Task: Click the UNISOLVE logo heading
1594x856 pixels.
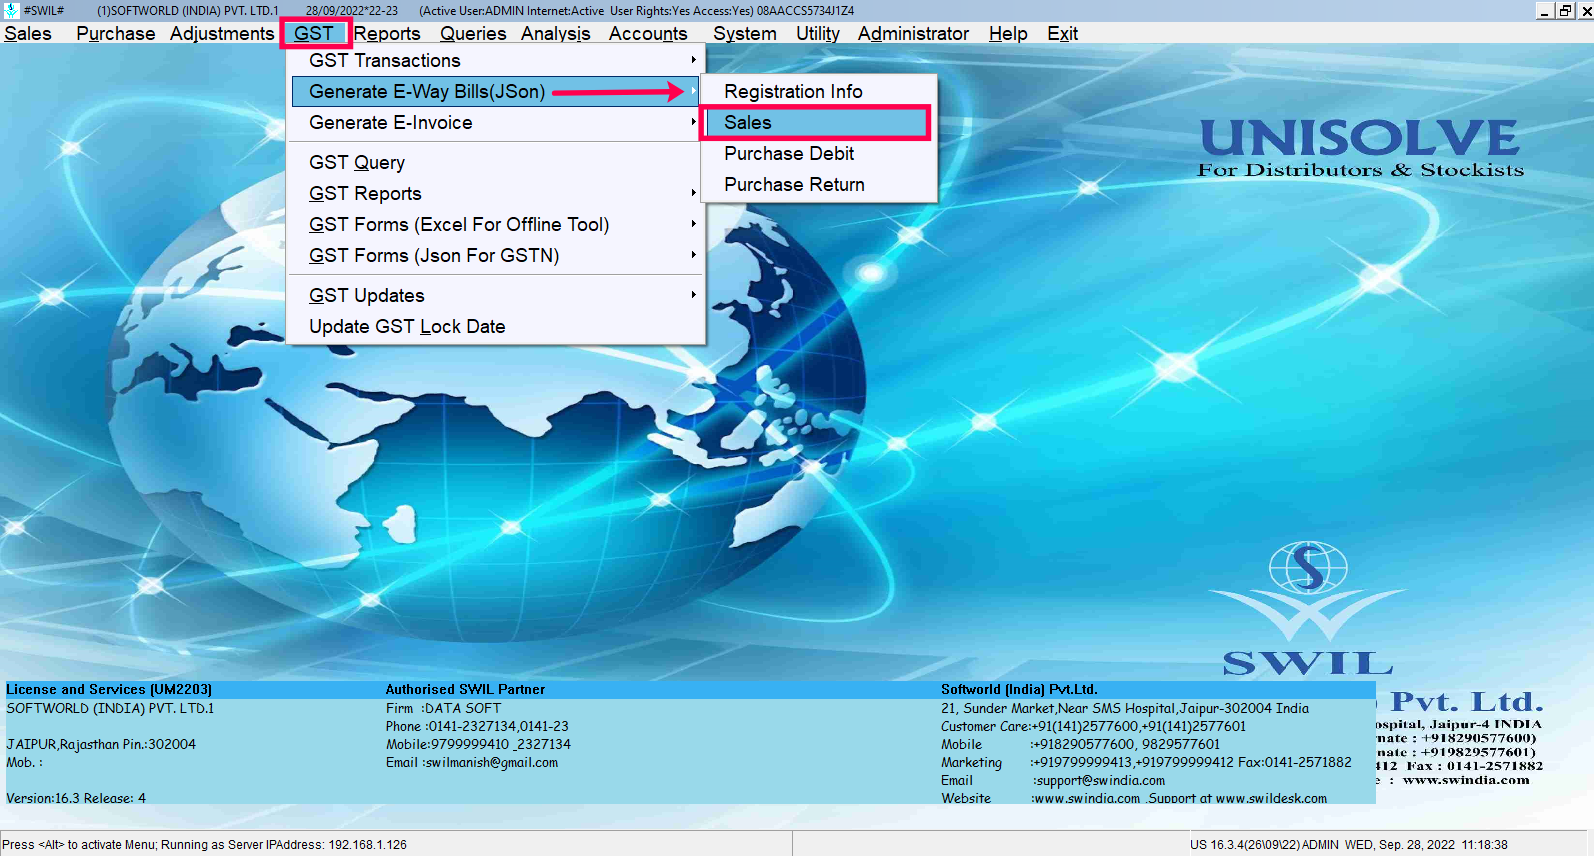Action: tap(1360, 138)
